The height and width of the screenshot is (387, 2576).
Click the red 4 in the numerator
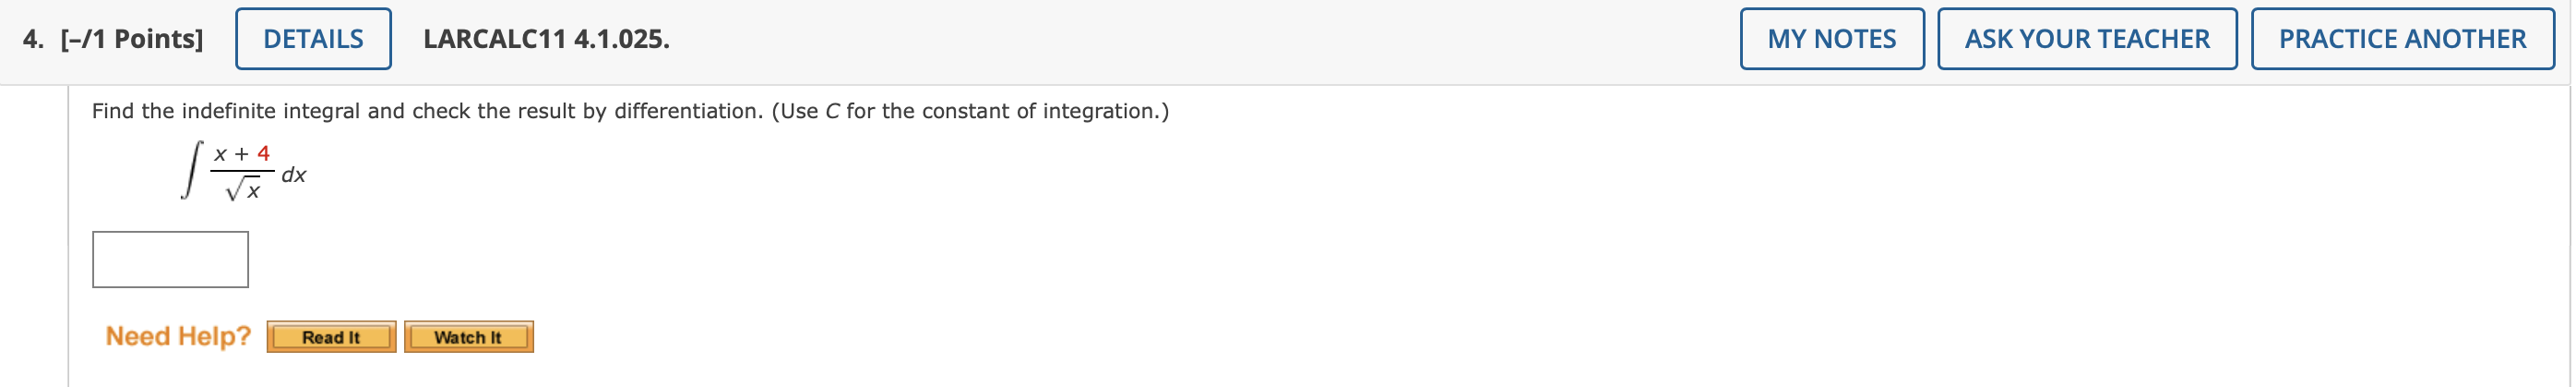tap(263, 153)
